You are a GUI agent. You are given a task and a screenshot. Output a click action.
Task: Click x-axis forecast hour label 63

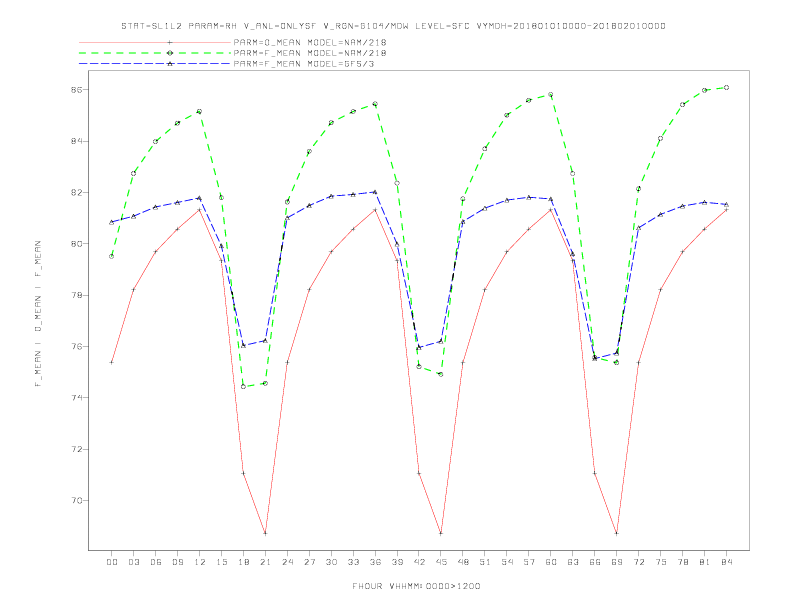[573, 562]
